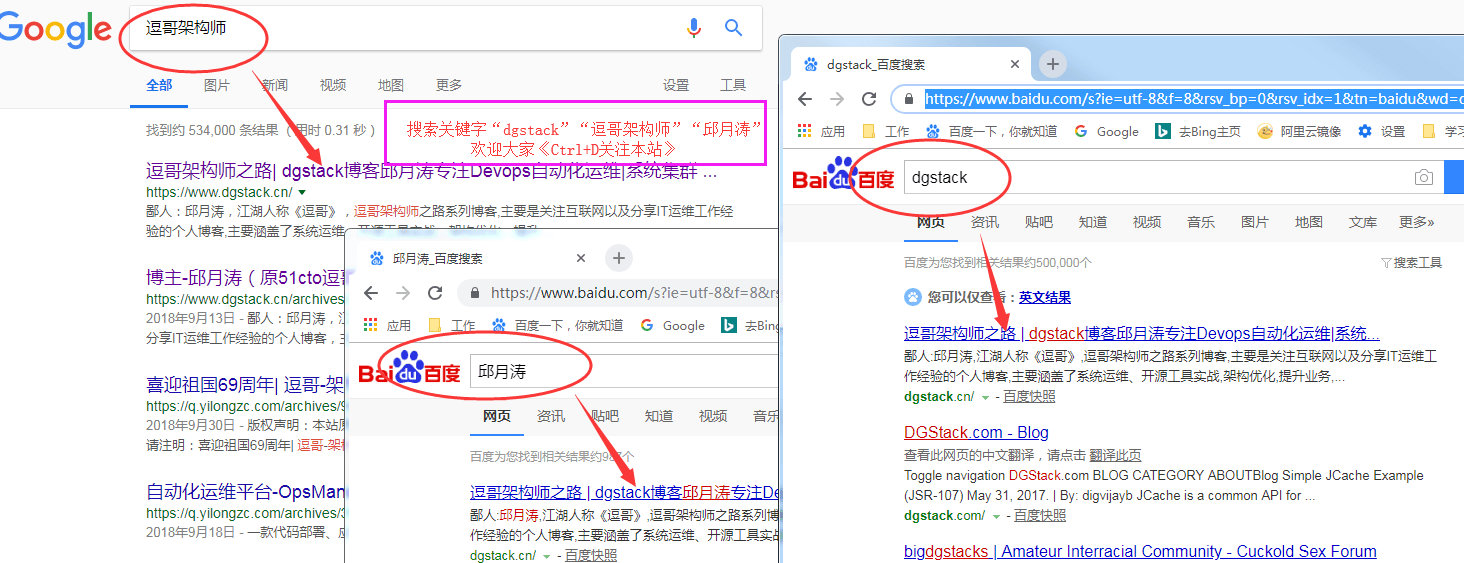
Task: Open Google 设置 menu
Action: pos(676,85)
